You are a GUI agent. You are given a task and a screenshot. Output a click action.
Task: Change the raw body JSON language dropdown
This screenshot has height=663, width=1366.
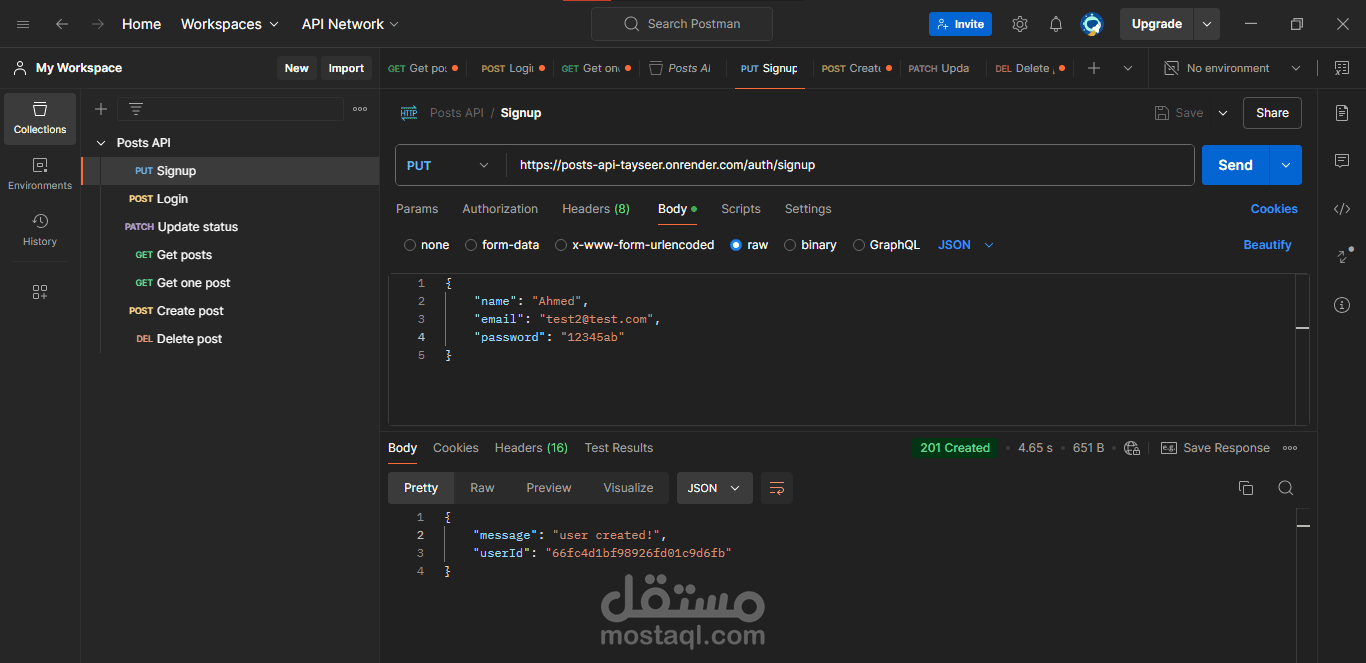tap(966, 245)
